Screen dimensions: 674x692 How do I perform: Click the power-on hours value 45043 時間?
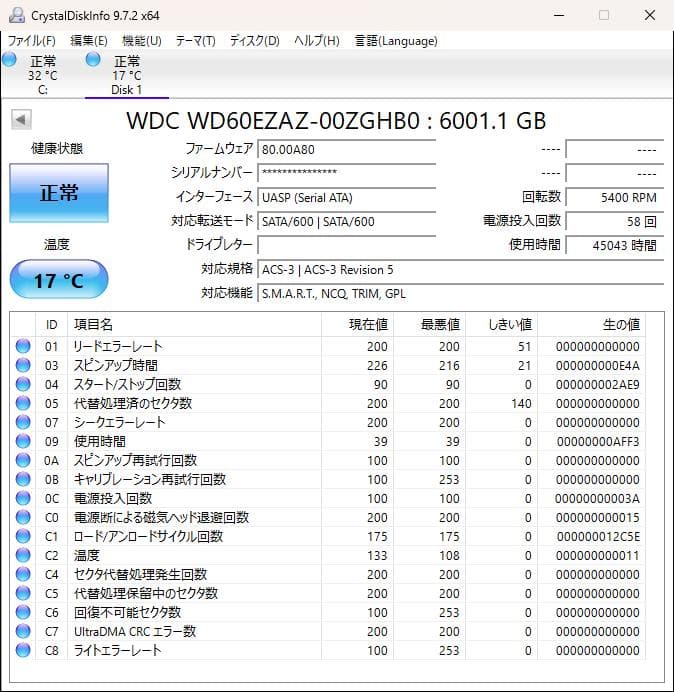pyautogui.click(x=615, y=245)
